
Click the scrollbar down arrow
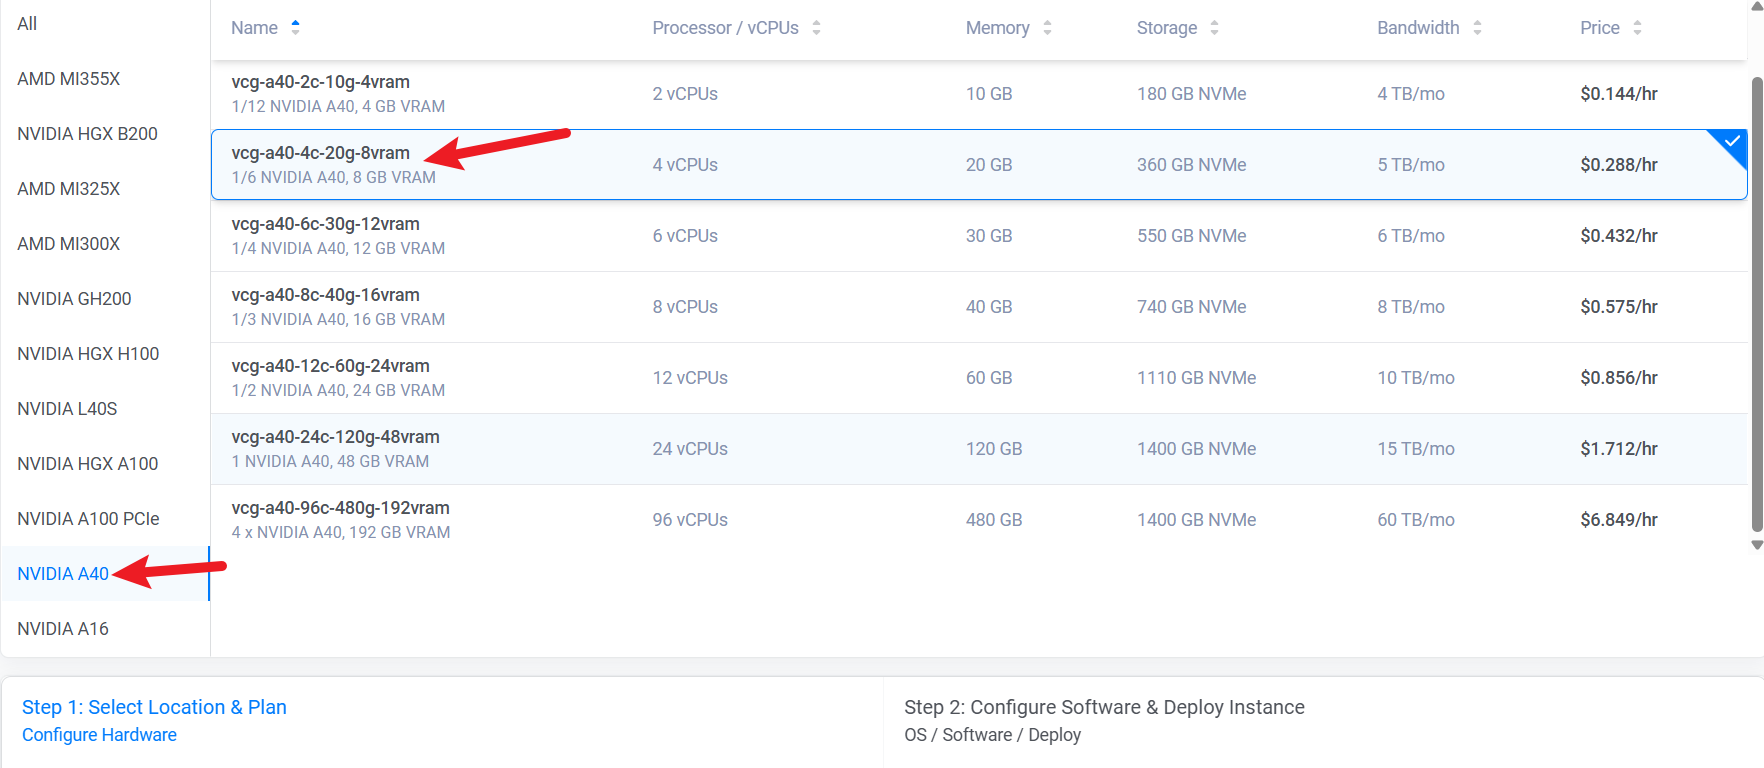coord(1757,545)
